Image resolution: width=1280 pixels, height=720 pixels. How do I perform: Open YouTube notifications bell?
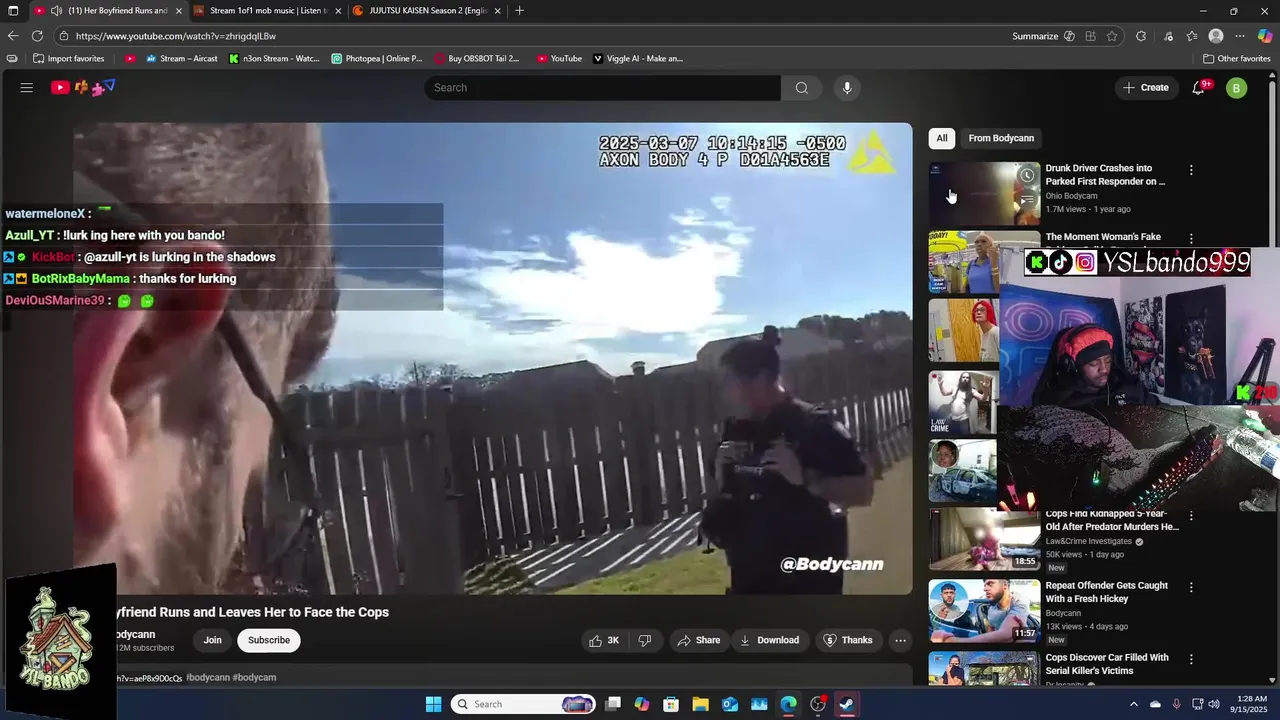[1198, 88]
